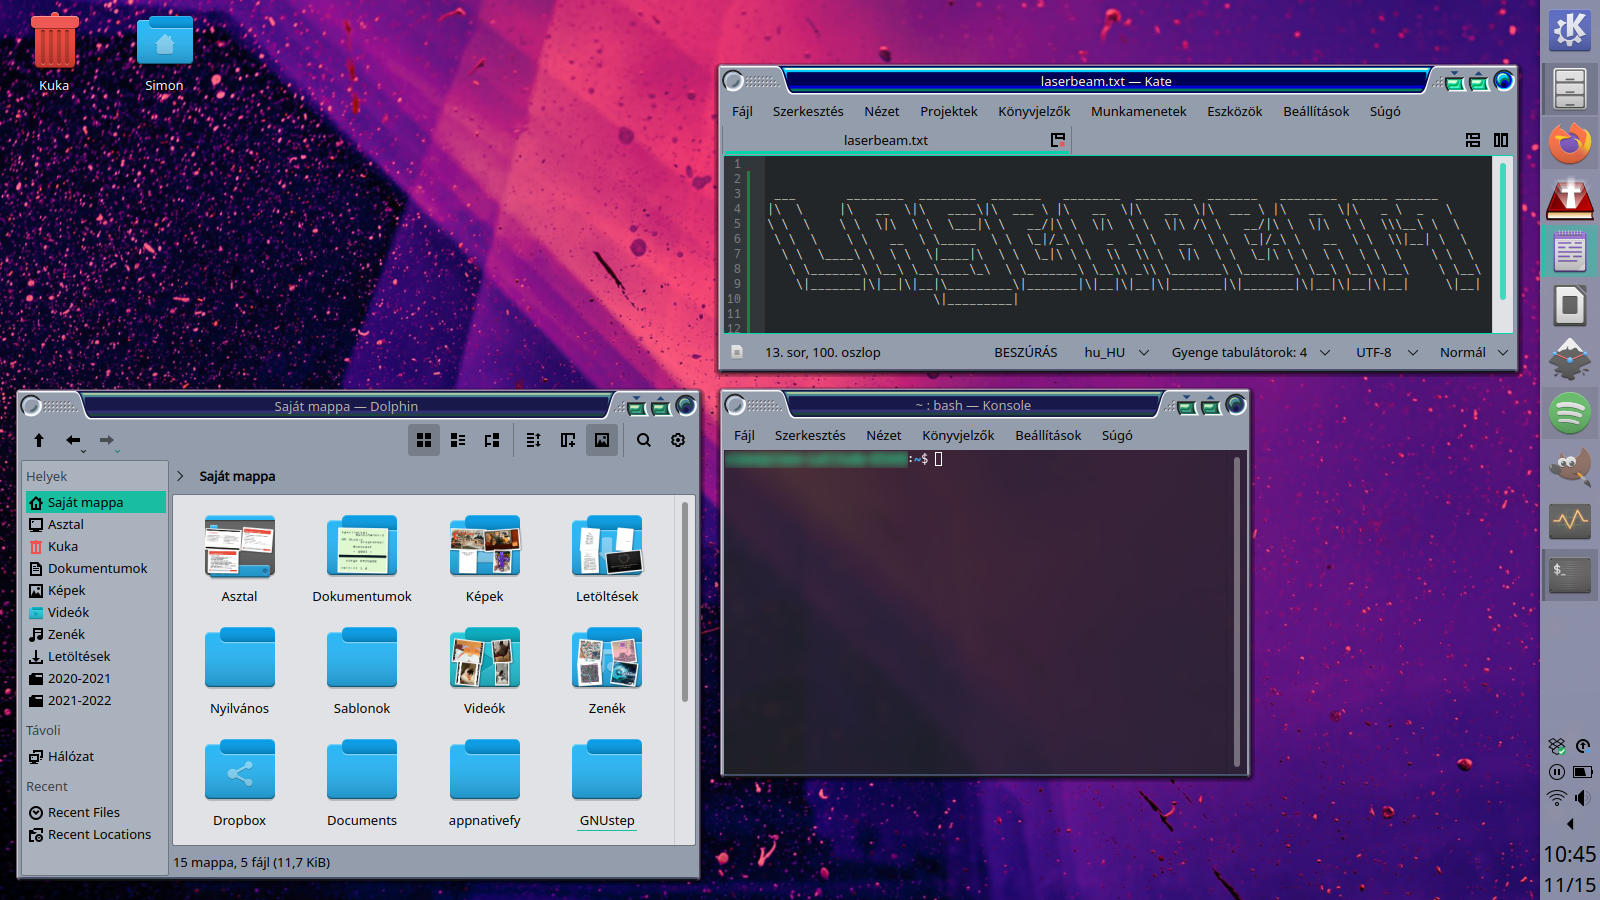The width and height of the screenshot is (1600, 900).
Task: Open the hu_HU language dropdown
Action: pos(1116,352)
